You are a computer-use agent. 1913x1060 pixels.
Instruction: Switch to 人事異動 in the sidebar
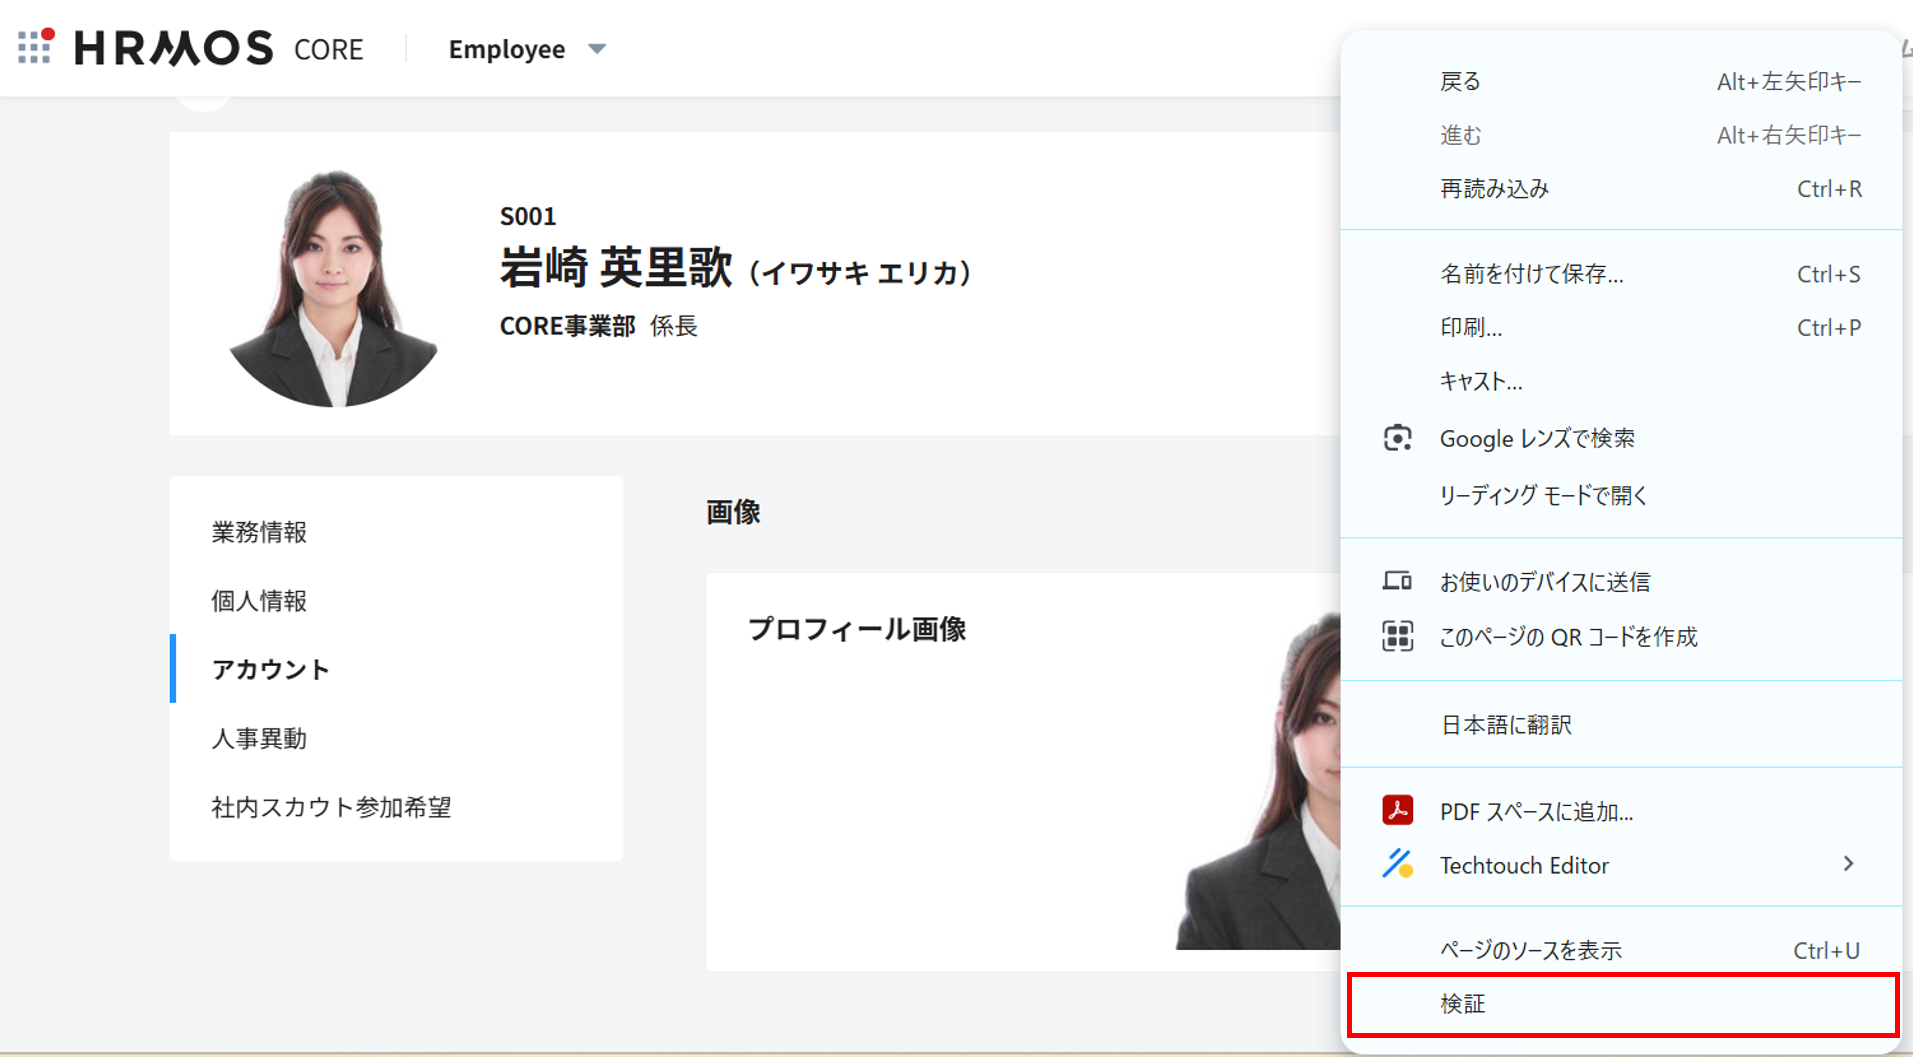[259, 739]
